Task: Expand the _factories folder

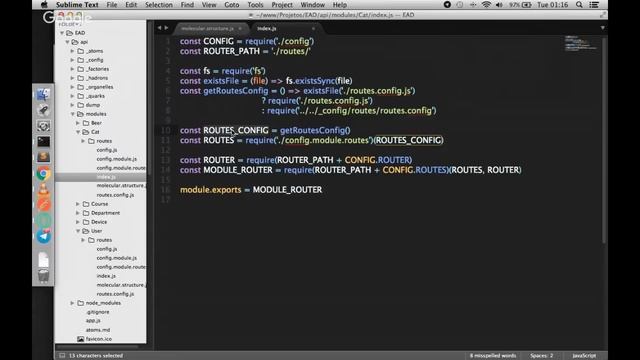Action: click(73, 69)
